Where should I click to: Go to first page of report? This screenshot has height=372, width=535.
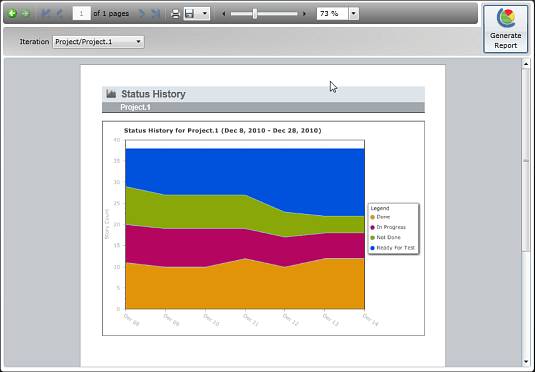pos(46,14)
